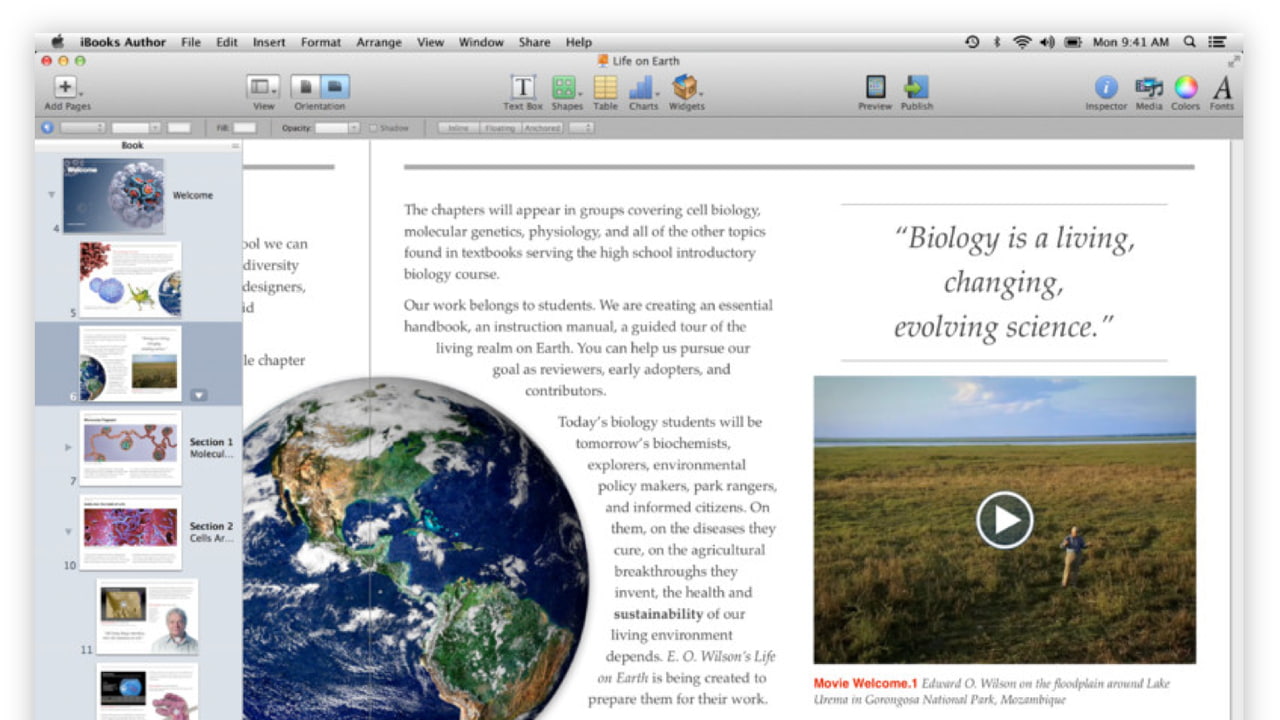The width and height of the screenshot is (1280, 720).
Task: Enable the Shadow checkbox
Action: [373, 128]
